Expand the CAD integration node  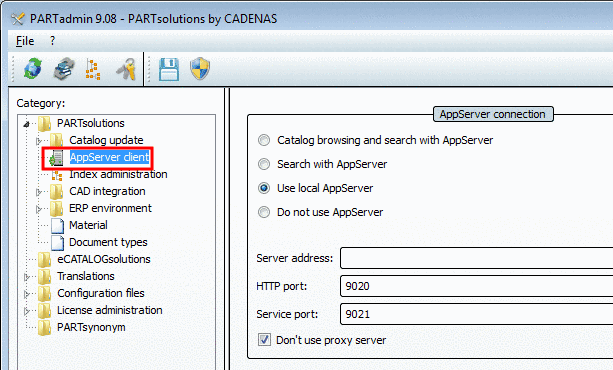click(38, 192)
